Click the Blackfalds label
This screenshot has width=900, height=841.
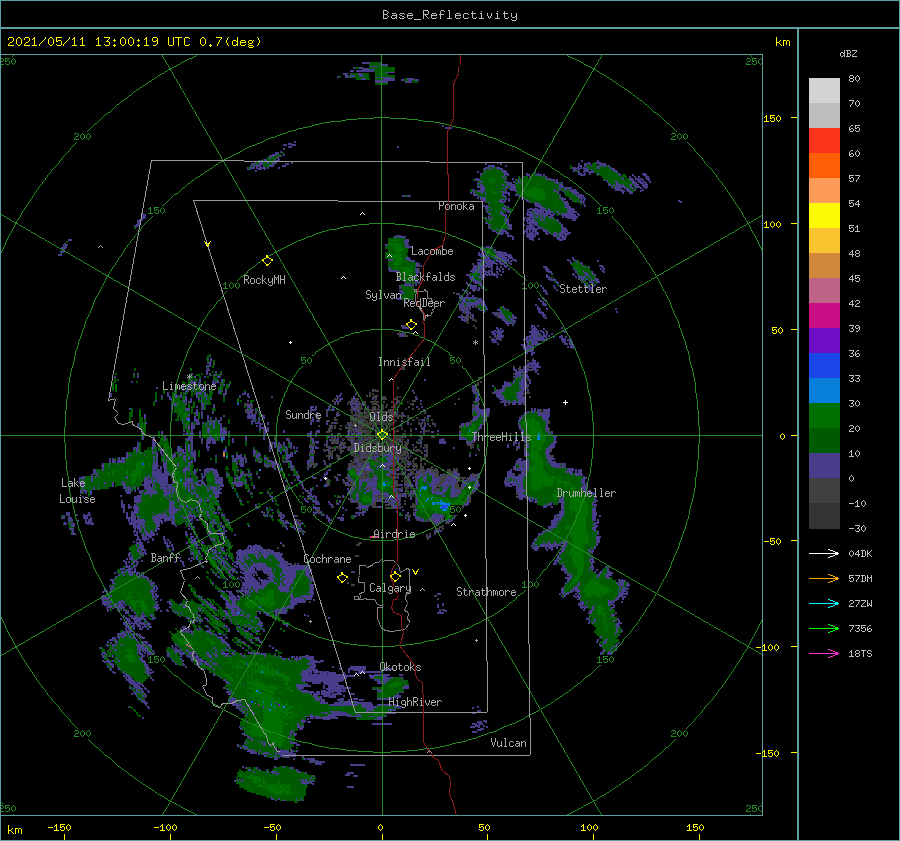point(425,277)
